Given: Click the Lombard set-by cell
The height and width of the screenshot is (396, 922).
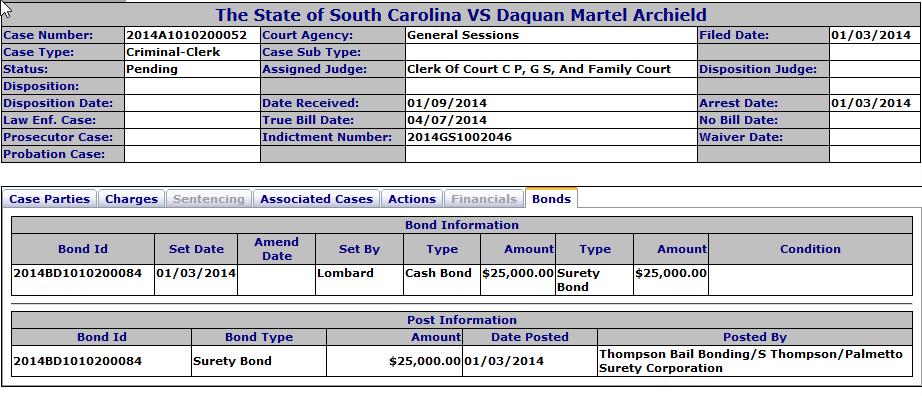Looking at the screenshot, I should [x=345, y=273].
